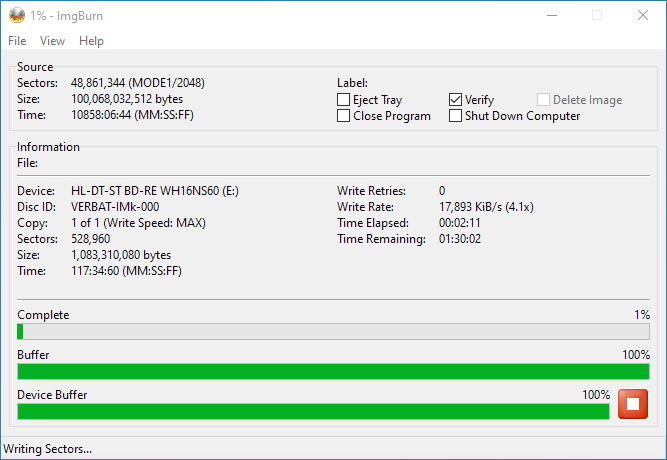Click source size 100,068,032,512 bytes
The width and height of the screenshot is (667, 460).
click(x=127, y=99)
